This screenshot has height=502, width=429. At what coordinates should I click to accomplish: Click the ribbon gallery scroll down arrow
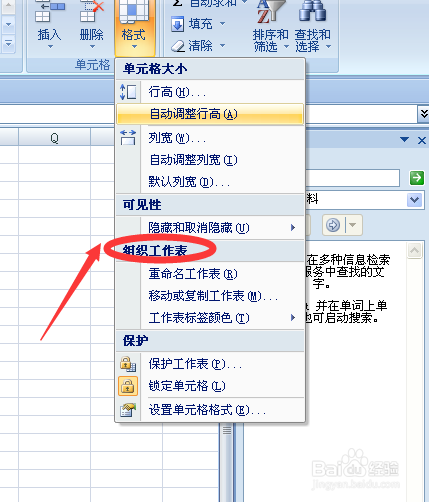click(8, 25)
